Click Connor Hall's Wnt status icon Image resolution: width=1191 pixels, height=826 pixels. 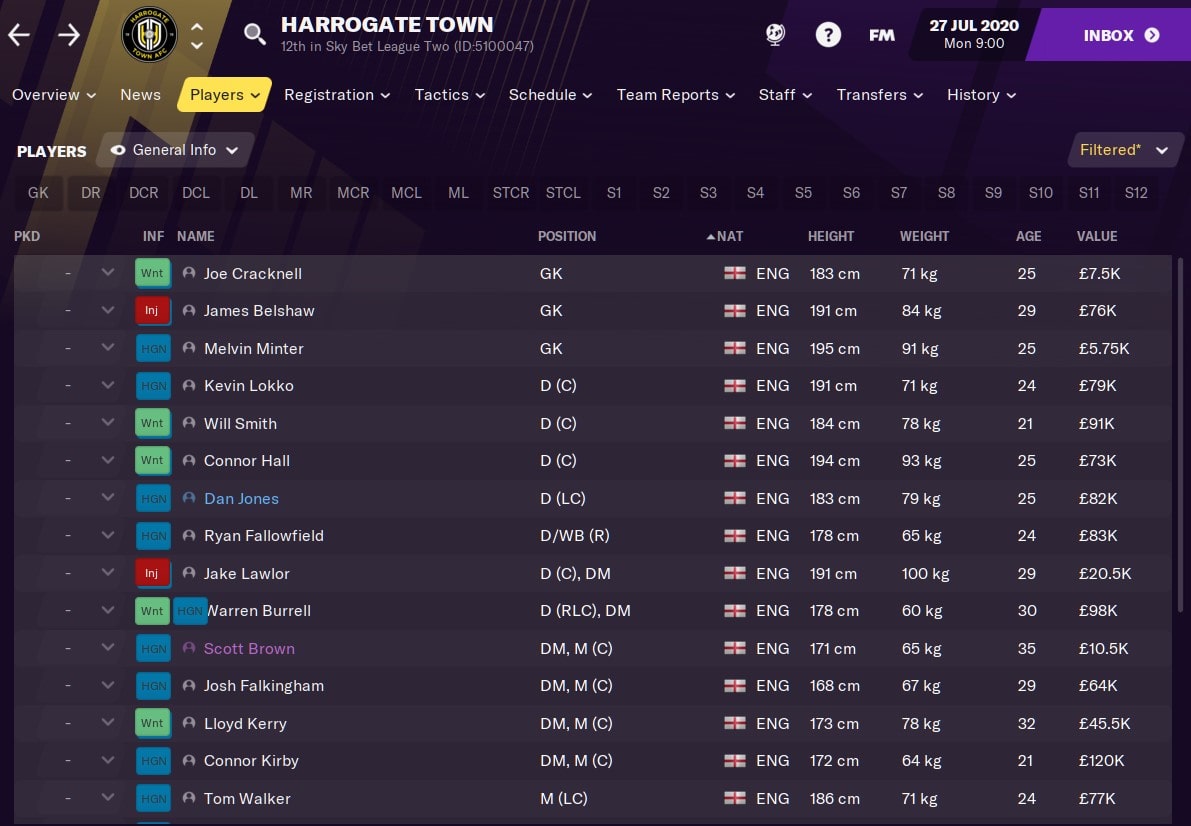[152, 460]
